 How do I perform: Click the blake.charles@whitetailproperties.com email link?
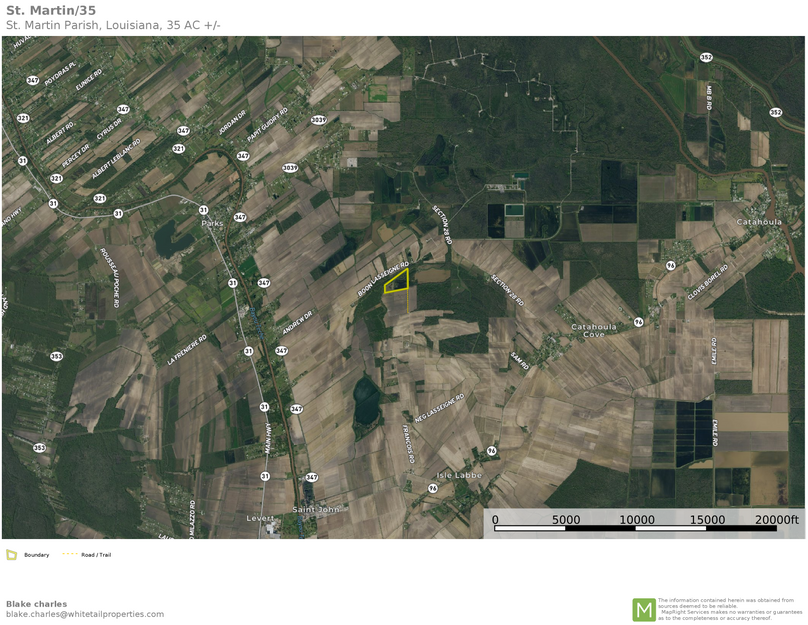[86, 614]
